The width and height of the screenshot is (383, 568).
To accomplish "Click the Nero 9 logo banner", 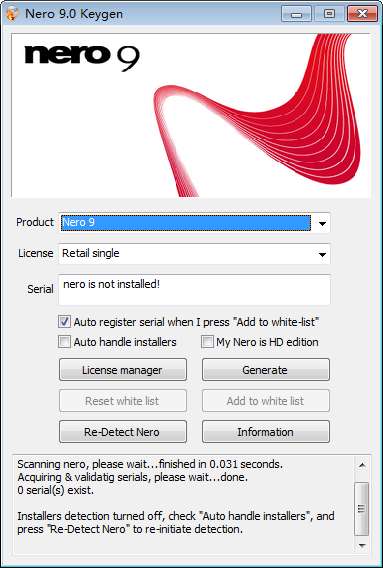I will pyautogui.click(x=191, y=115).
